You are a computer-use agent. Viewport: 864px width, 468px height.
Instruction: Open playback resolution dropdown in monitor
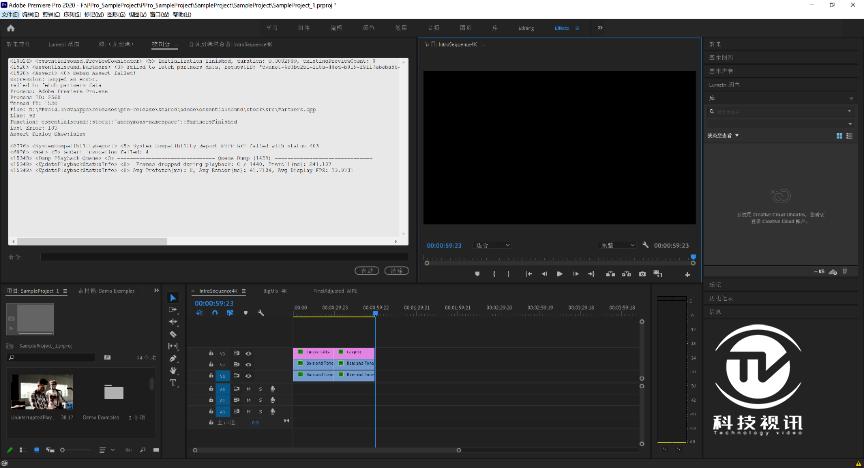pyautogui.click(x=617, y=245)
